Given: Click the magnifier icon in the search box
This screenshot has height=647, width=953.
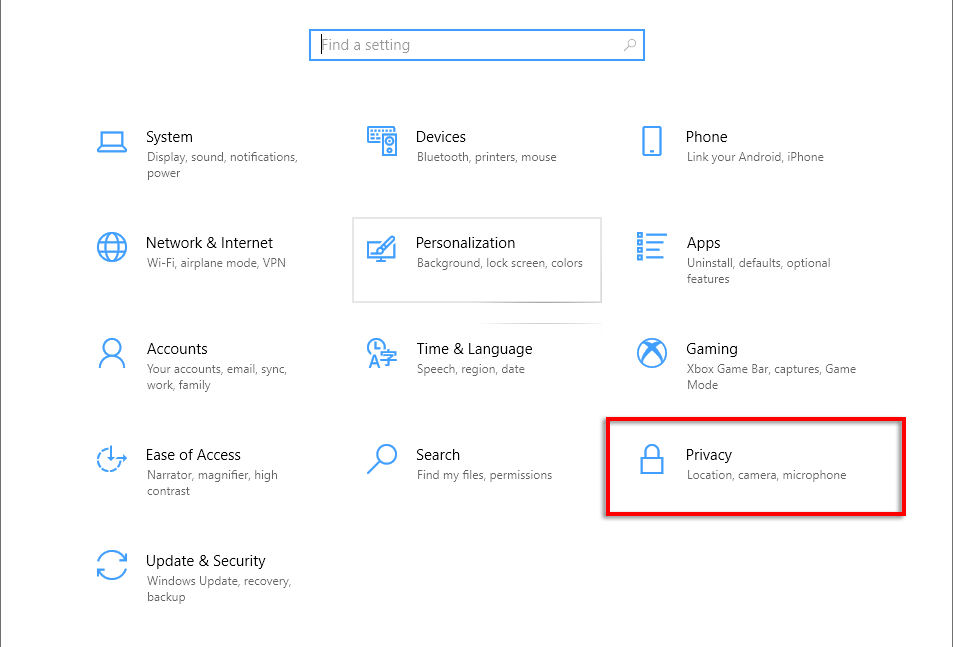Looking at the screenshot, I should tap(630, 45).
